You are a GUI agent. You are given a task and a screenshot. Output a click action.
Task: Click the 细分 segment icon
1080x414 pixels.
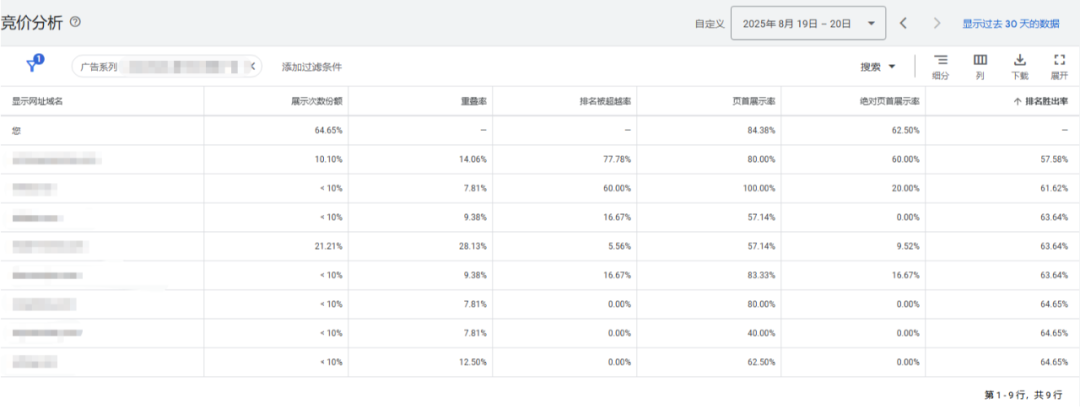pyautogui.click(x=940, y=66)
